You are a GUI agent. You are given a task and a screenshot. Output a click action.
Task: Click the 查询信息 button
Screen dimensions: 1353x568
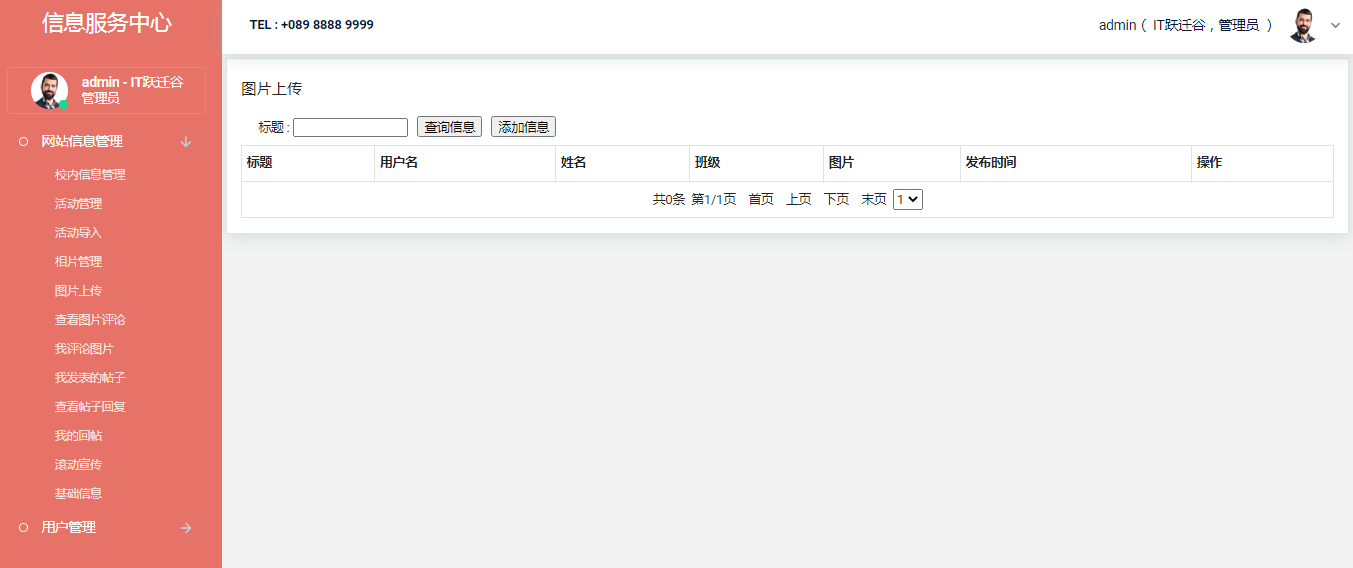click(x=449, y=127)
